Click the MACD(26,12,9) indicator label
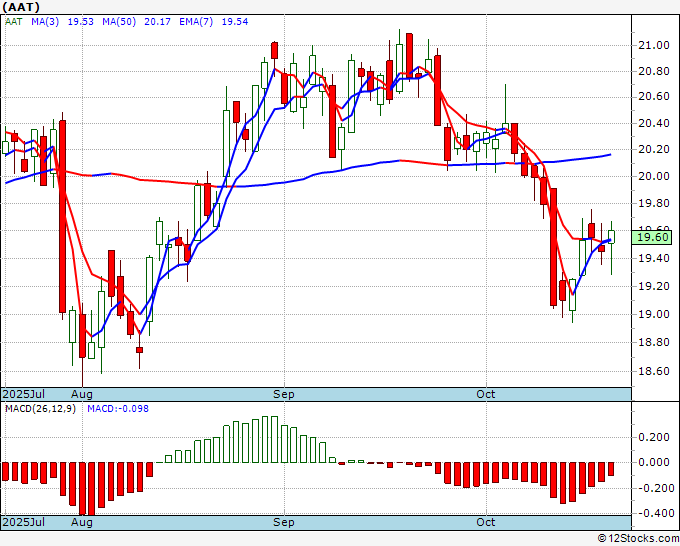The width and height of the screenshot is (680, 546). tap(40, 409)
